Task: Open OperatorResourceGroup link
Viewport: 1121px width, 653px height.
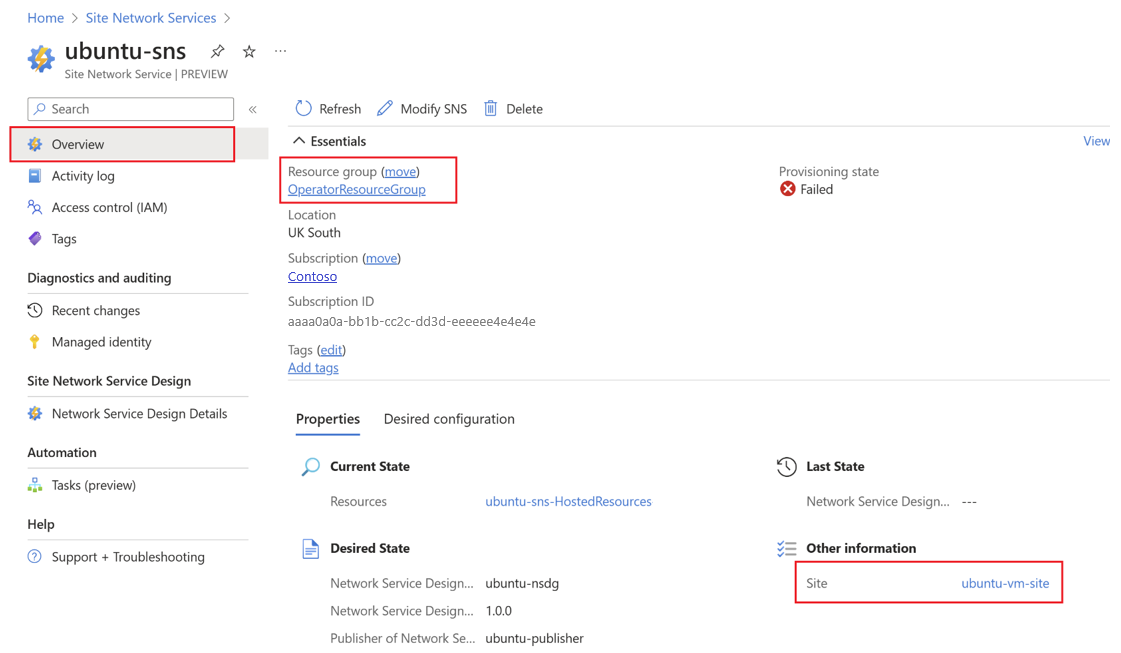Action: [x=357, y=190]
